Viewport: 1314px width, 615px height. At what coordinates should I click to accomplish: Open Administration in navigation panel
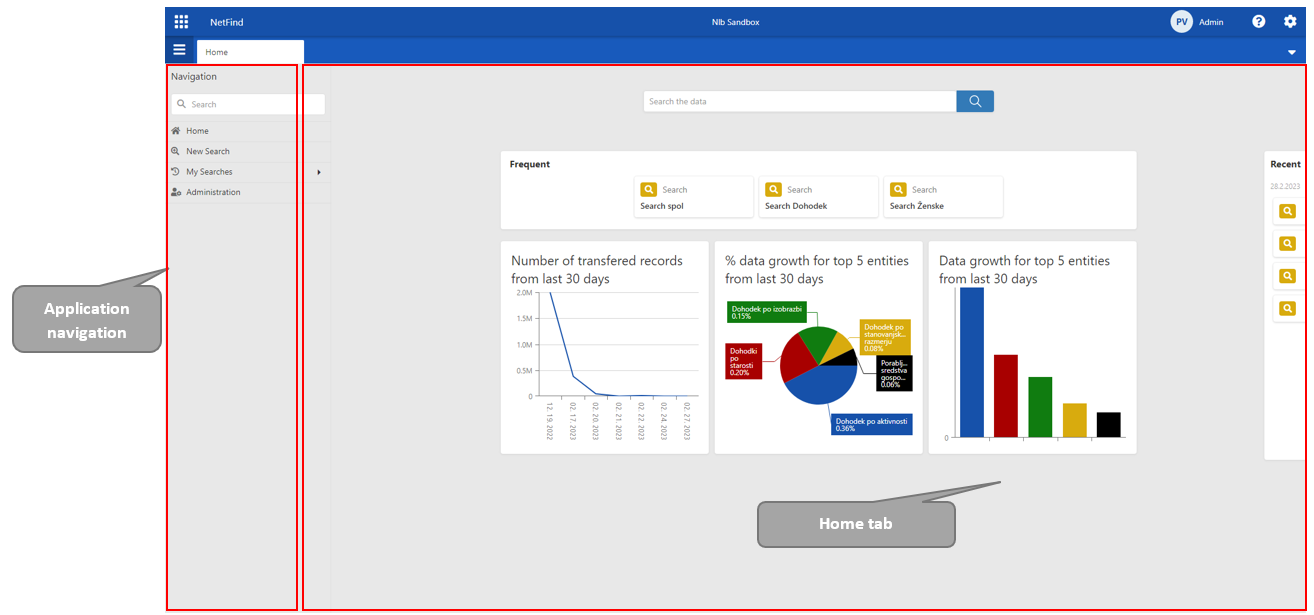click(x=212, y=192)
